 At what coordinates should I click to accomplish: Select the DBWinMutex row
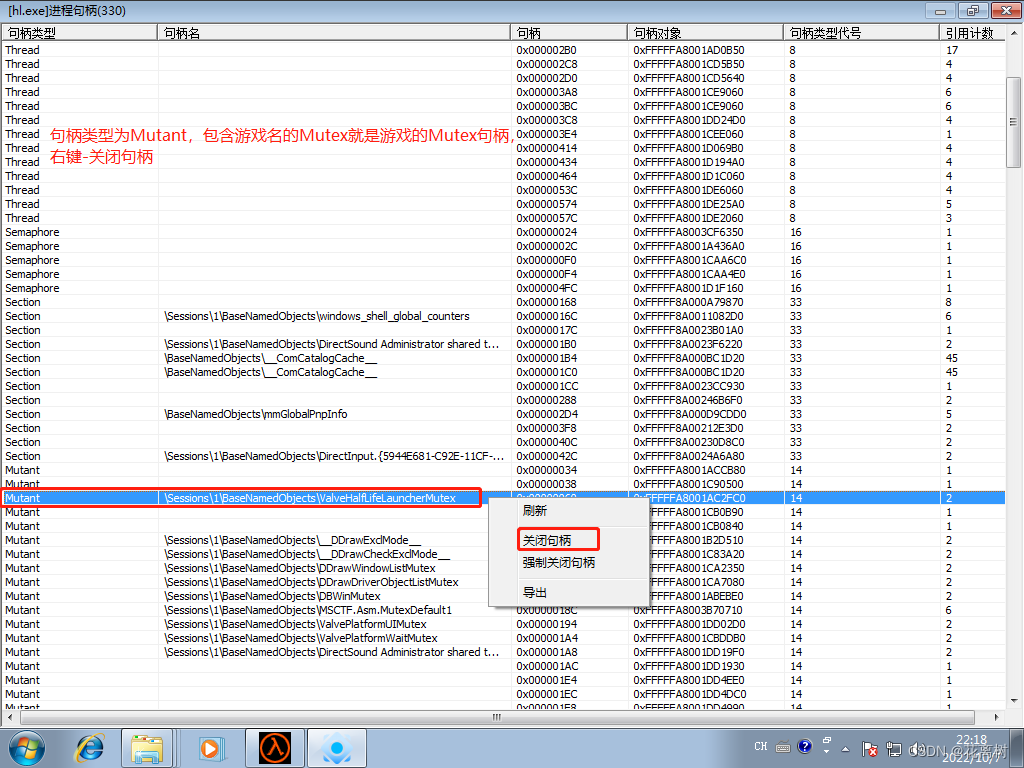(x=503, y=596)
